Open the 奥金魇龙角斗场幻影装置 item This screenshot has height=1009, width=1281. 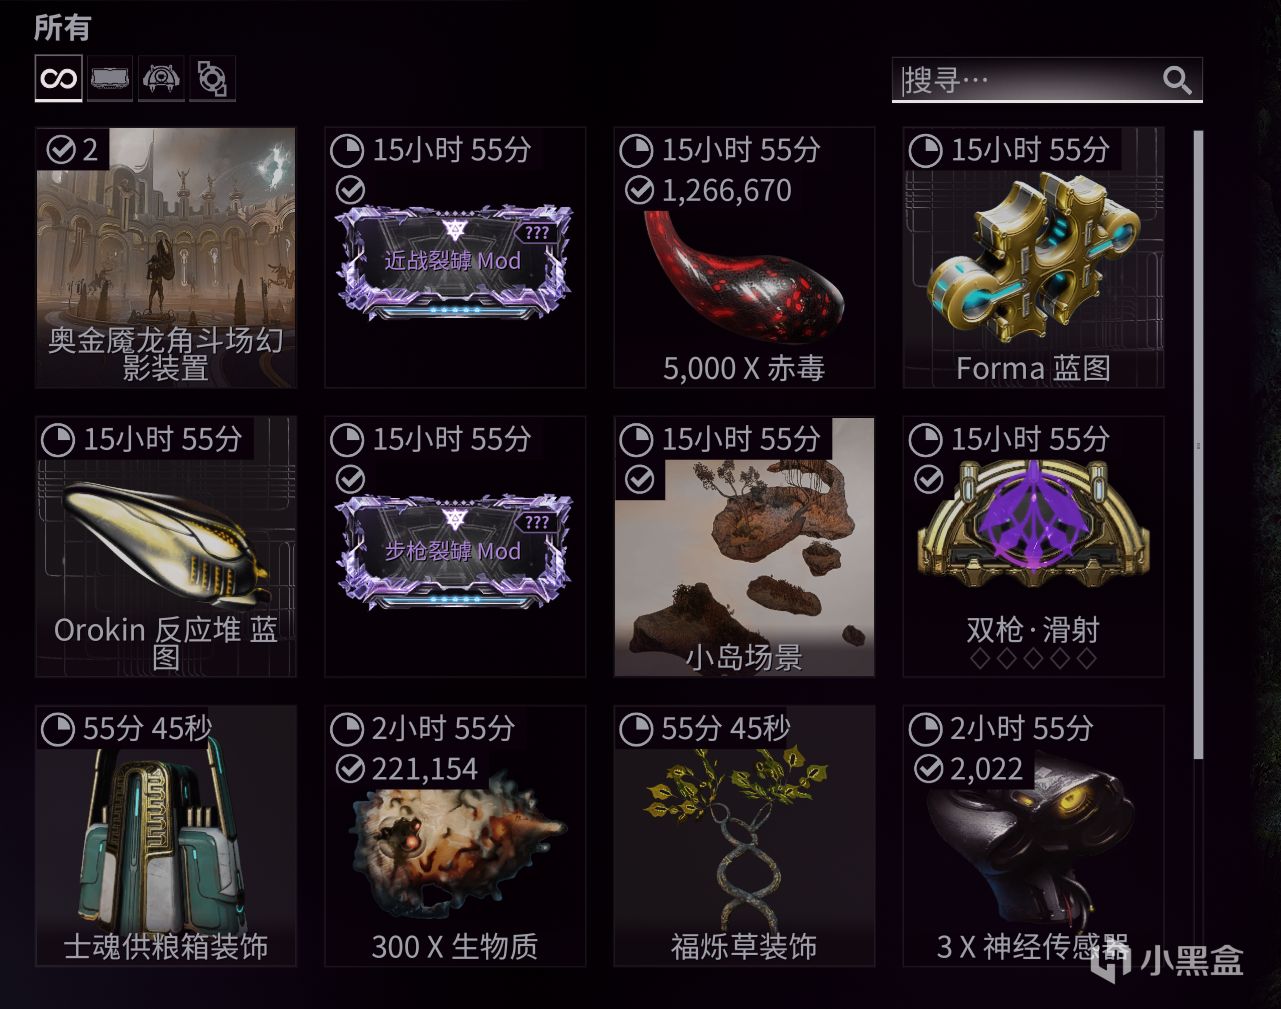[x=166, y=258]
